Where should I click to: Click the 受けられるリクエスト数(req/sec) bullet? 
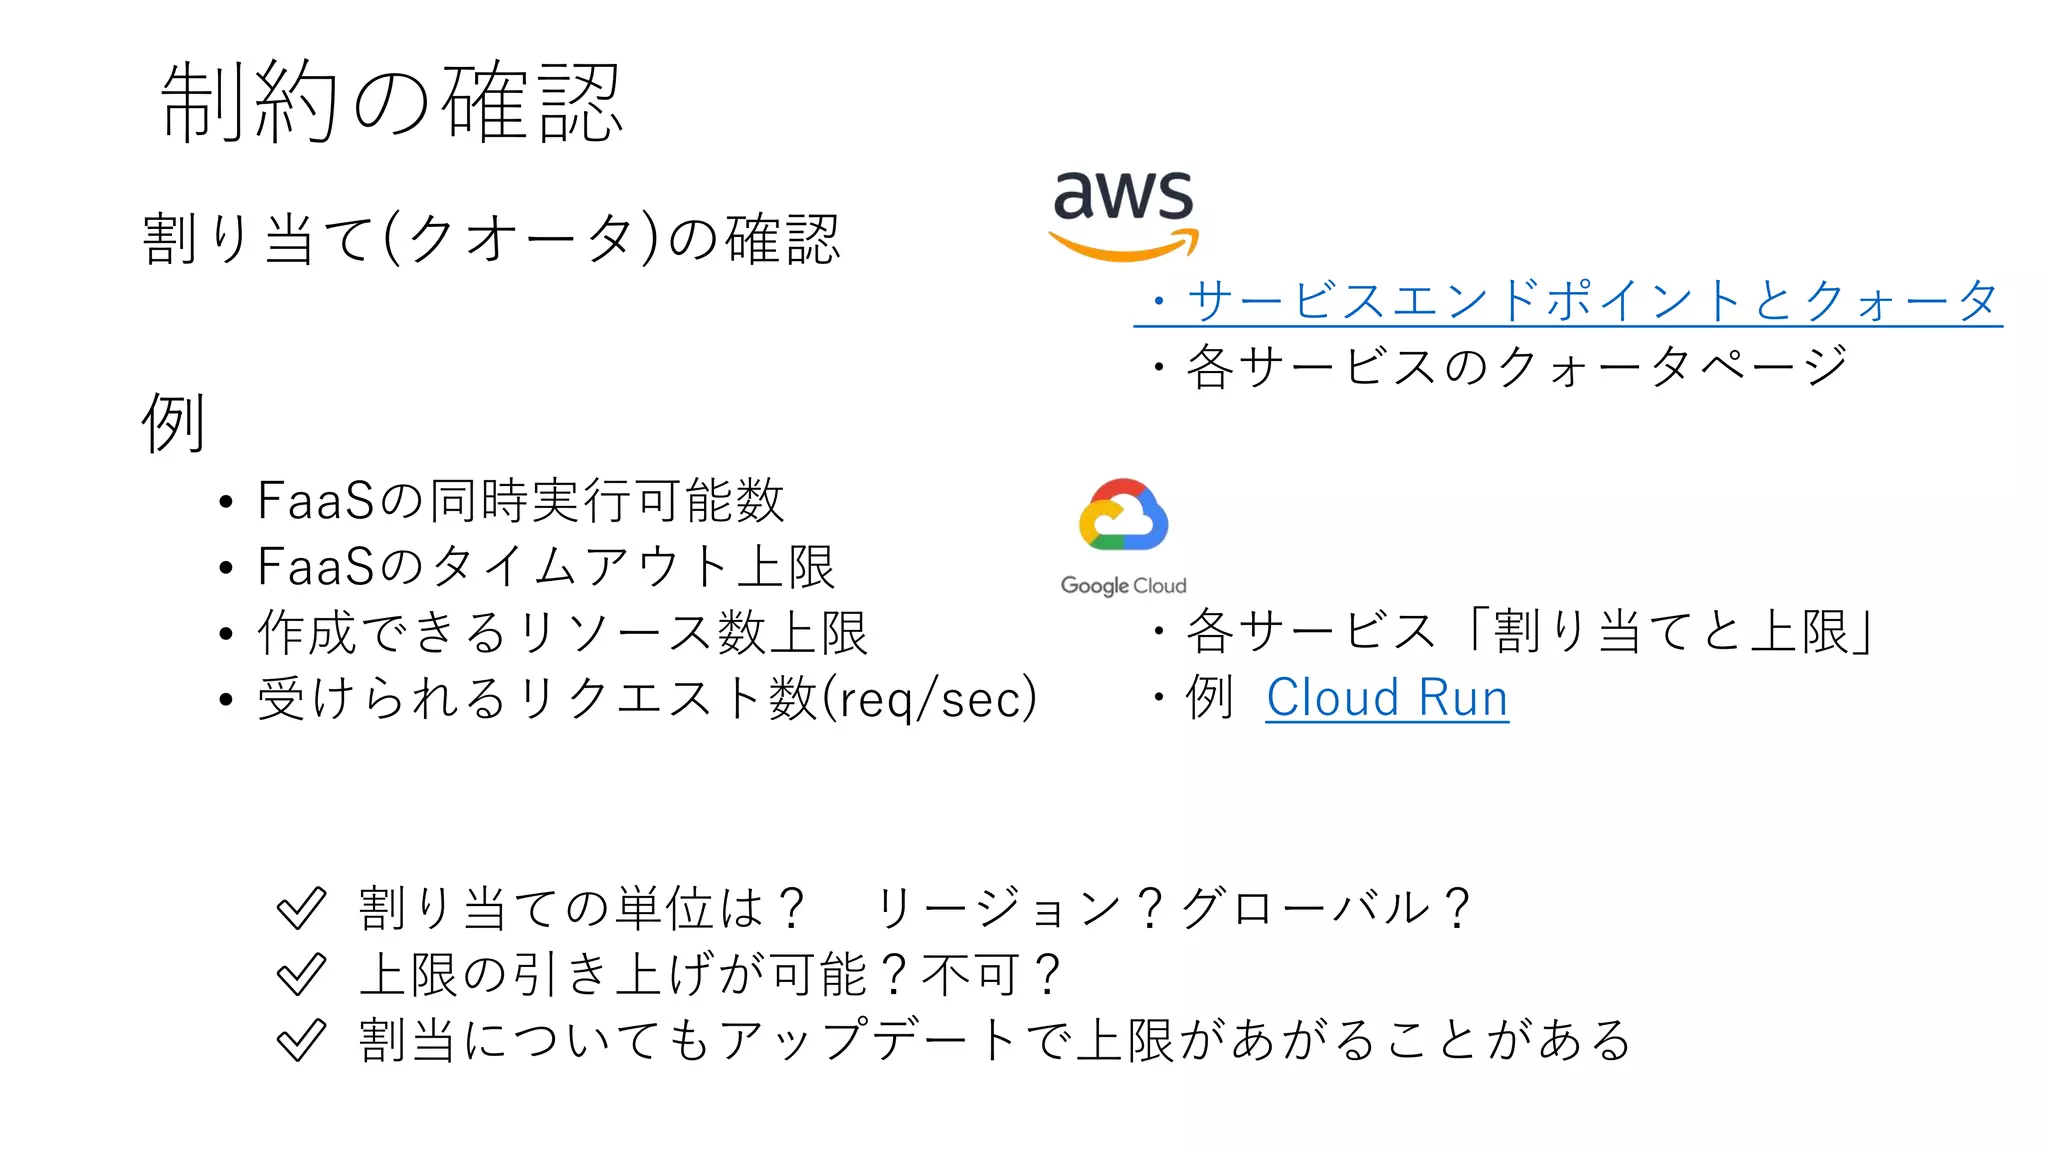tap(647, 698)
